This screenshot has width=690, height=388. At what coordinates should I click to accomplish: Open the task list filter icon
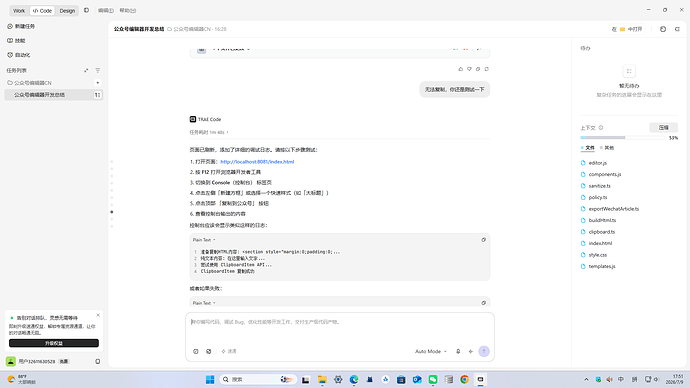coord(98,70)
